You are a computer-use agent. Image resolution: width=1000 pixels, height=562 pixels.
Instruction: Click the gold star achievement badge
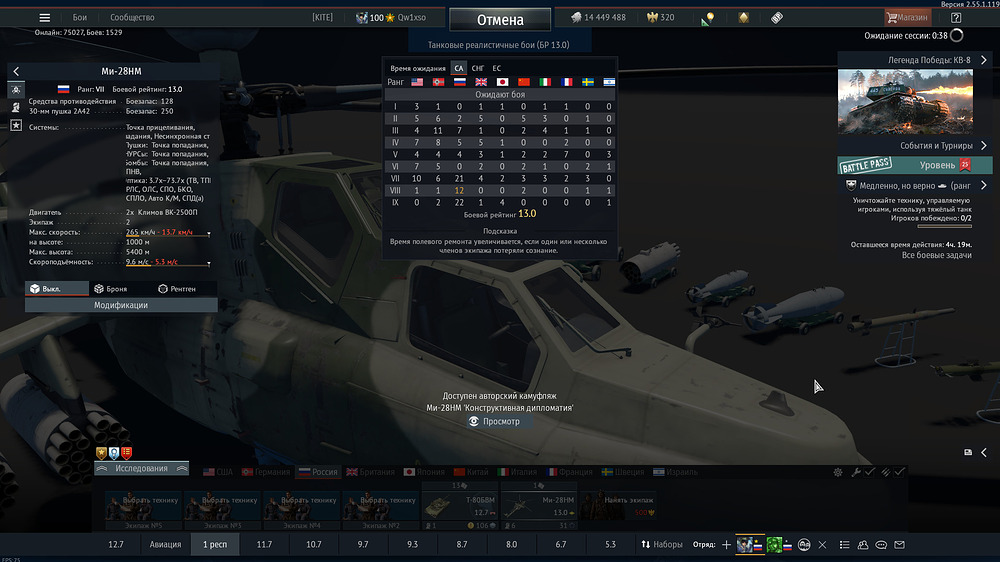coord(101,453)
